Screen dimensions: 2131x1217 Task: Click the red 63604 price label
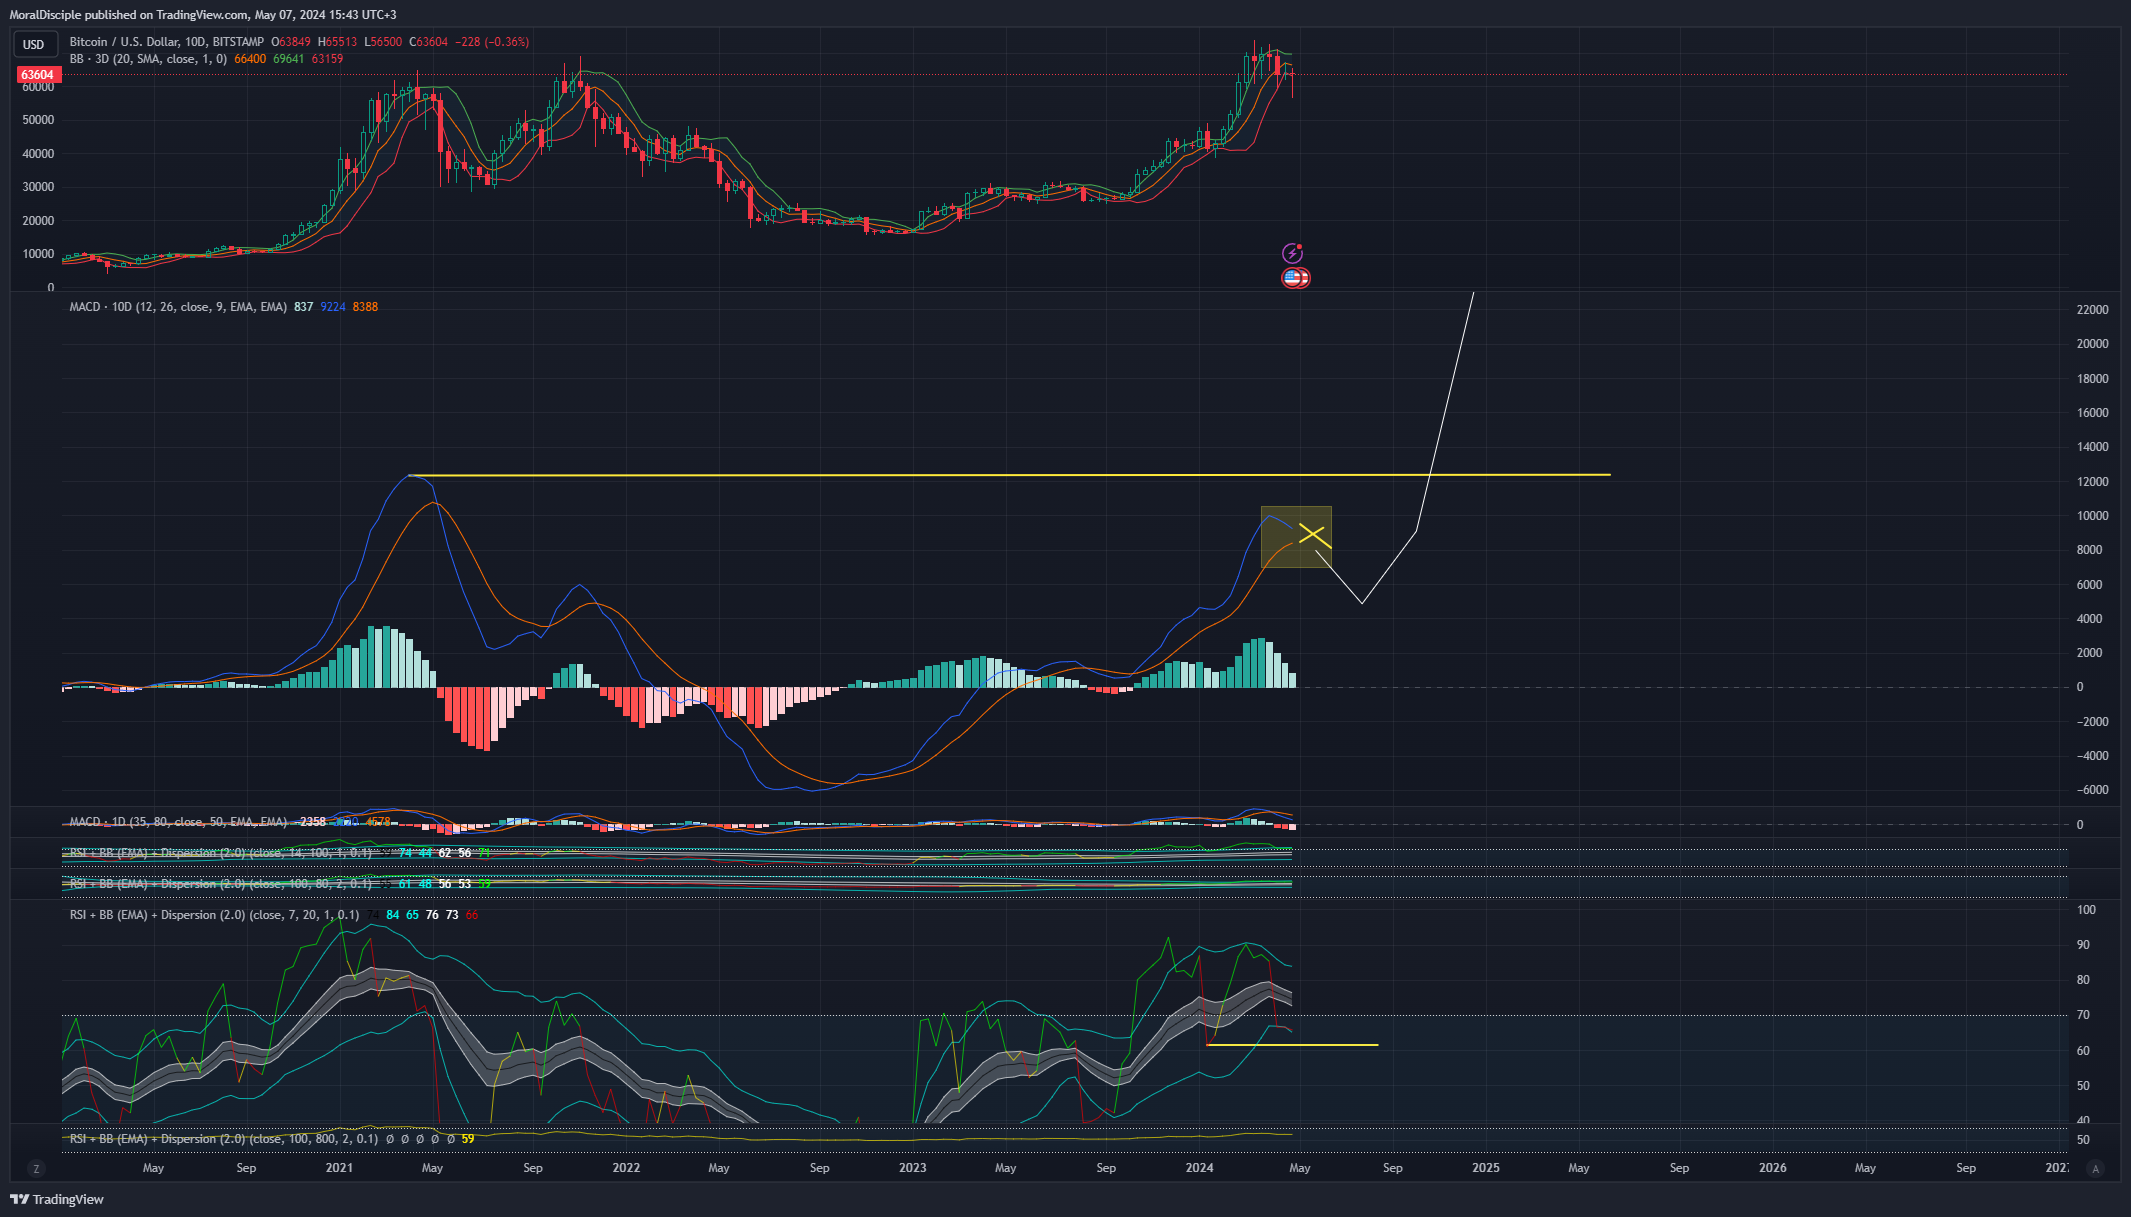[38, 75]
